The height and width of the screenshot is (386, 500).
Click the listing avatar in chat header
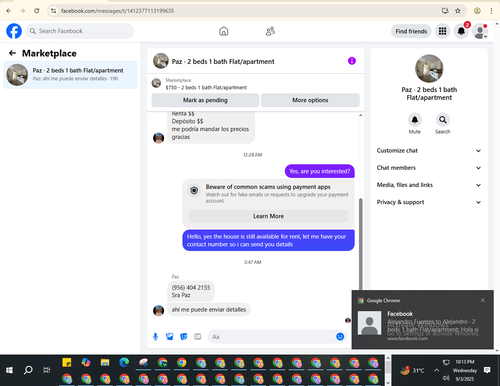161,61
